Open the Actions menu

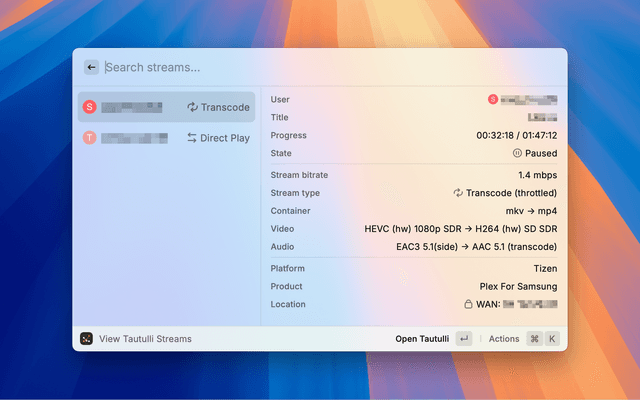[504, 339]
